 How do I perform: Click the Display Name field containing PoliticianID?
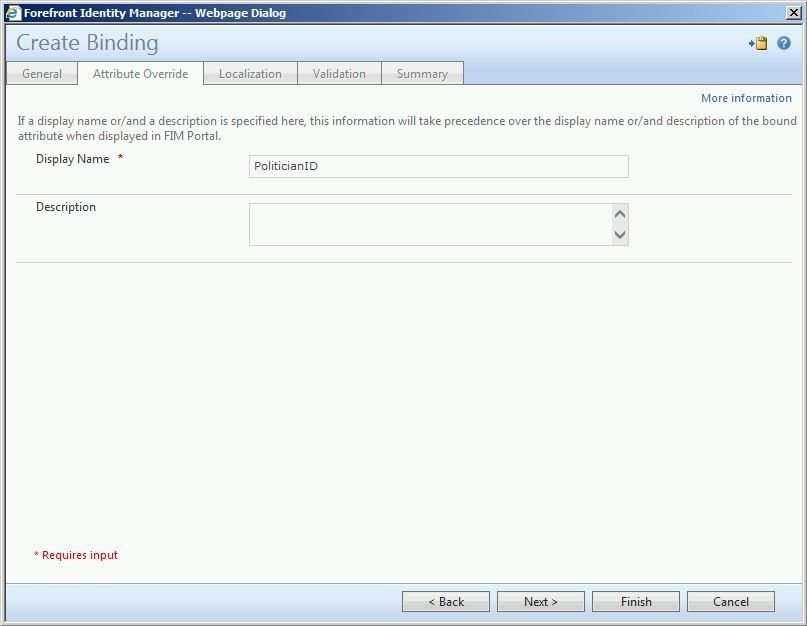[438, 166]
